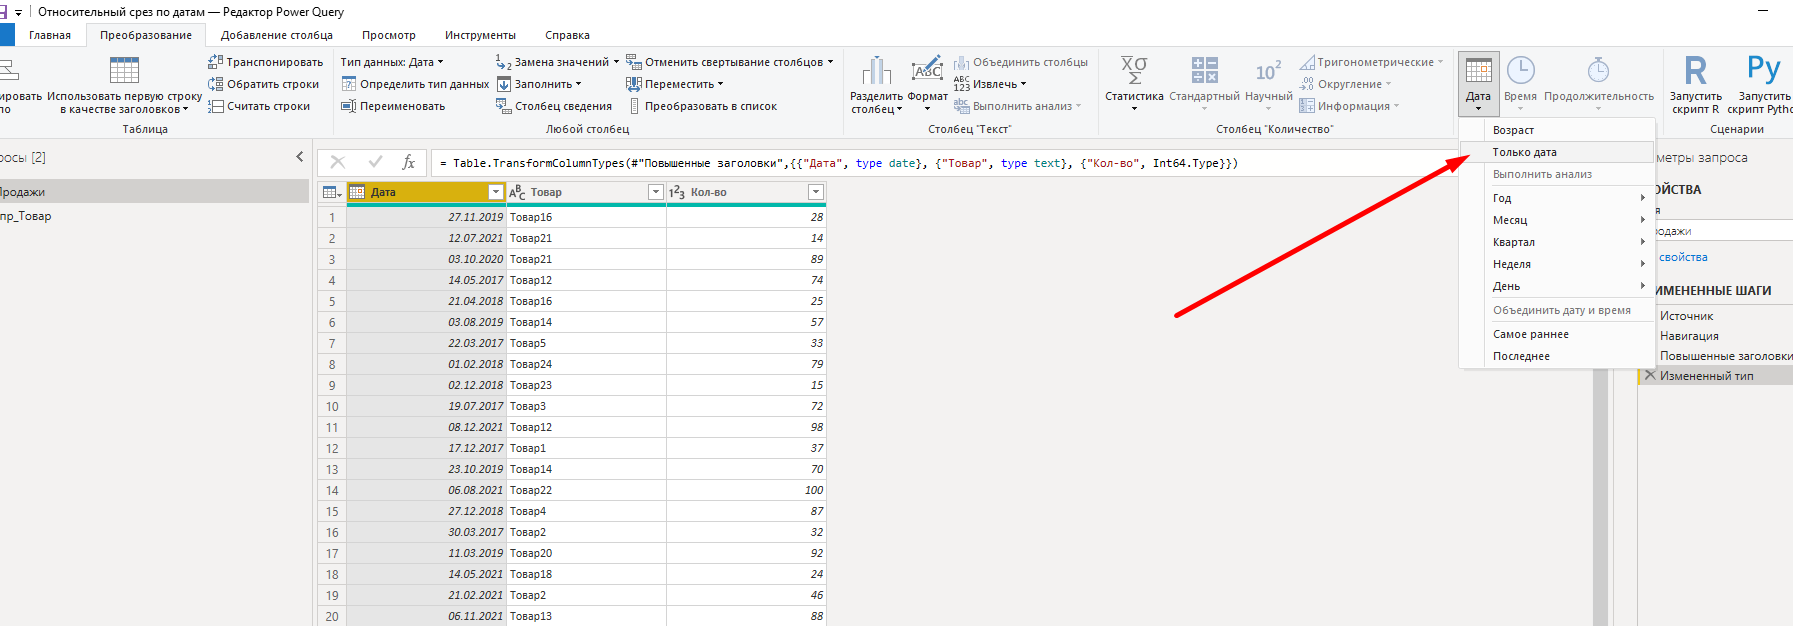Select Последнее menu item
This screenshot has height=626, width=1793.
pyautogui.click(x=1557, y=356)
